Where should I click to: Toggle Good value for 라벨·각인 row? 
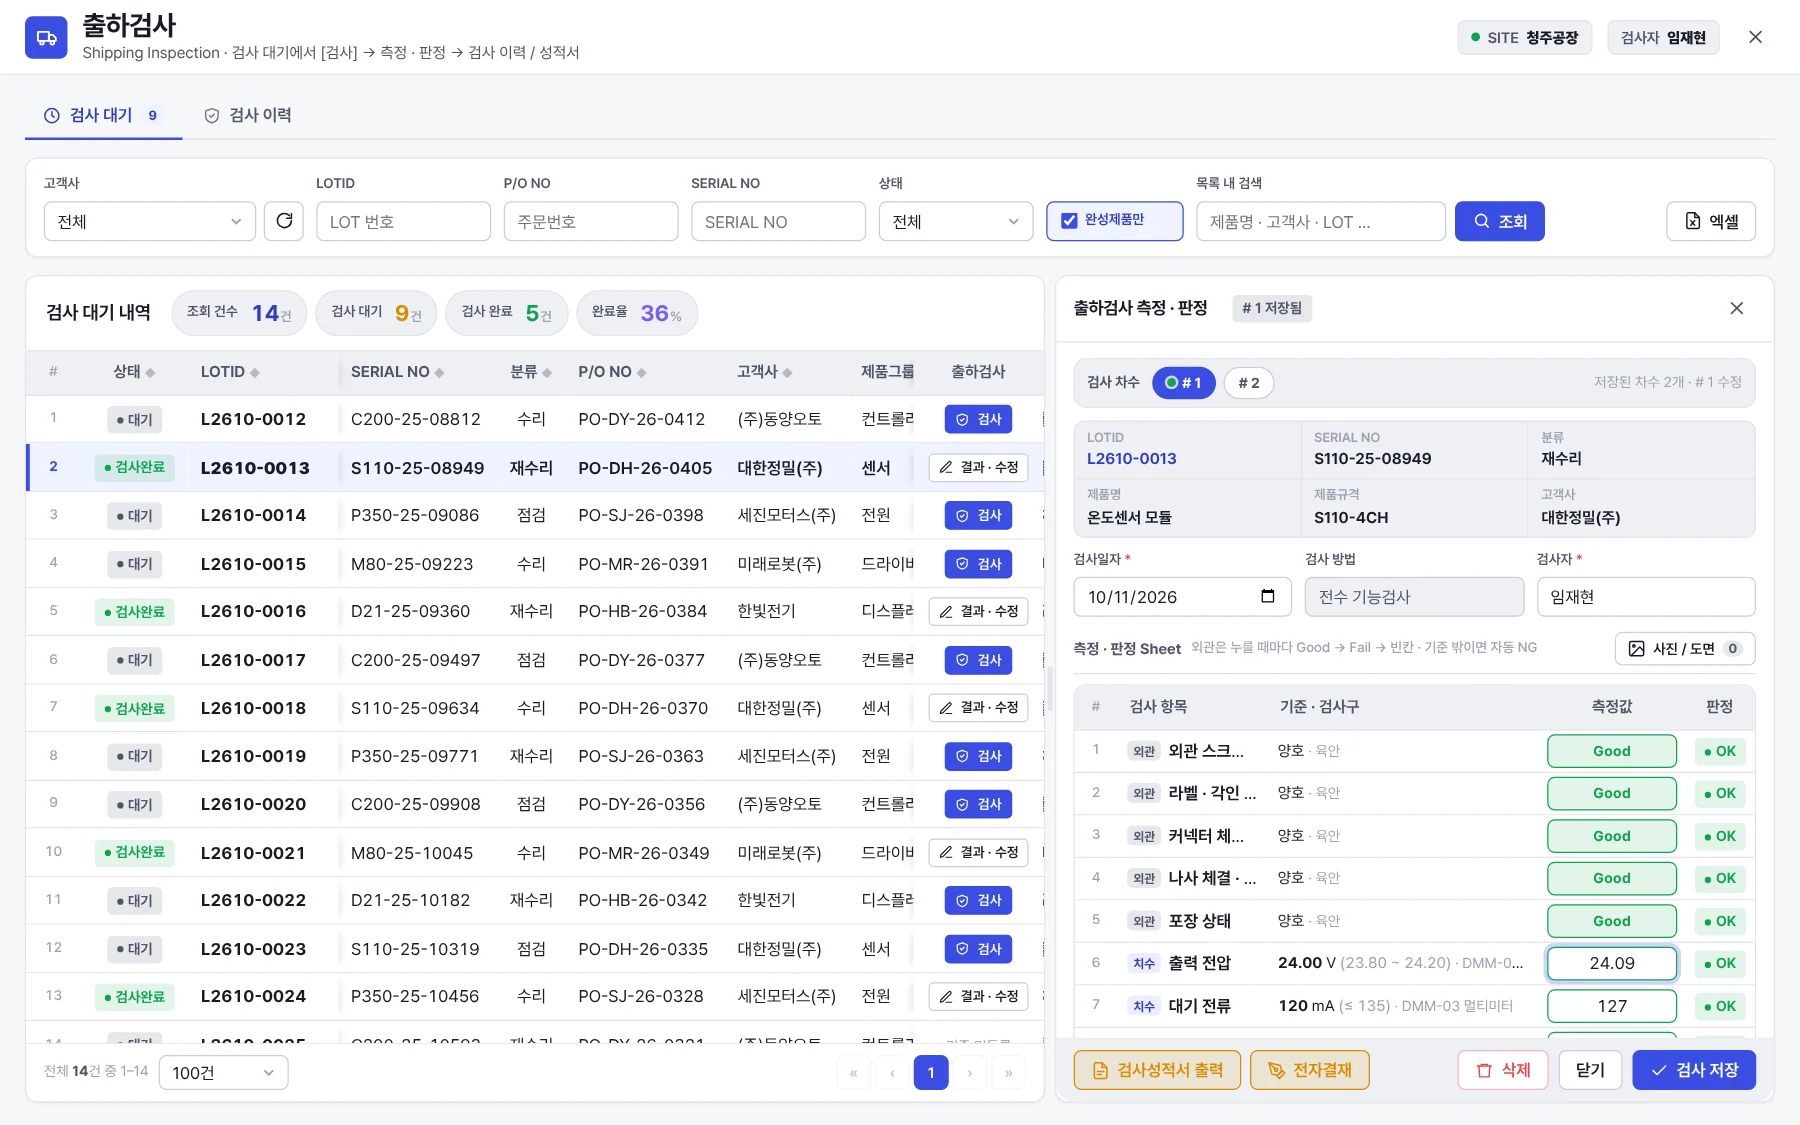pos(1611,793)
